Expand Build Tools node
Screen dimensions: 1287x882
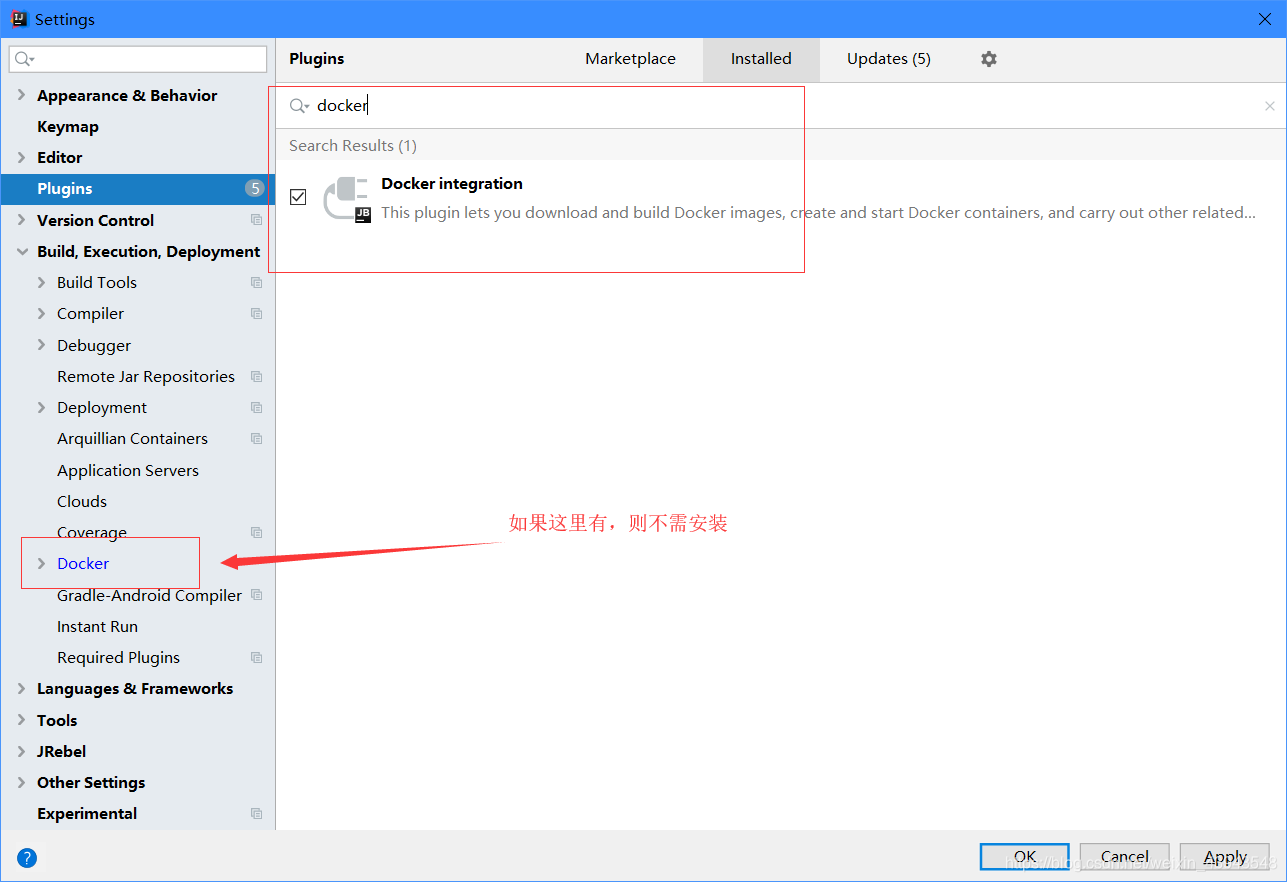tap(41, 283)
